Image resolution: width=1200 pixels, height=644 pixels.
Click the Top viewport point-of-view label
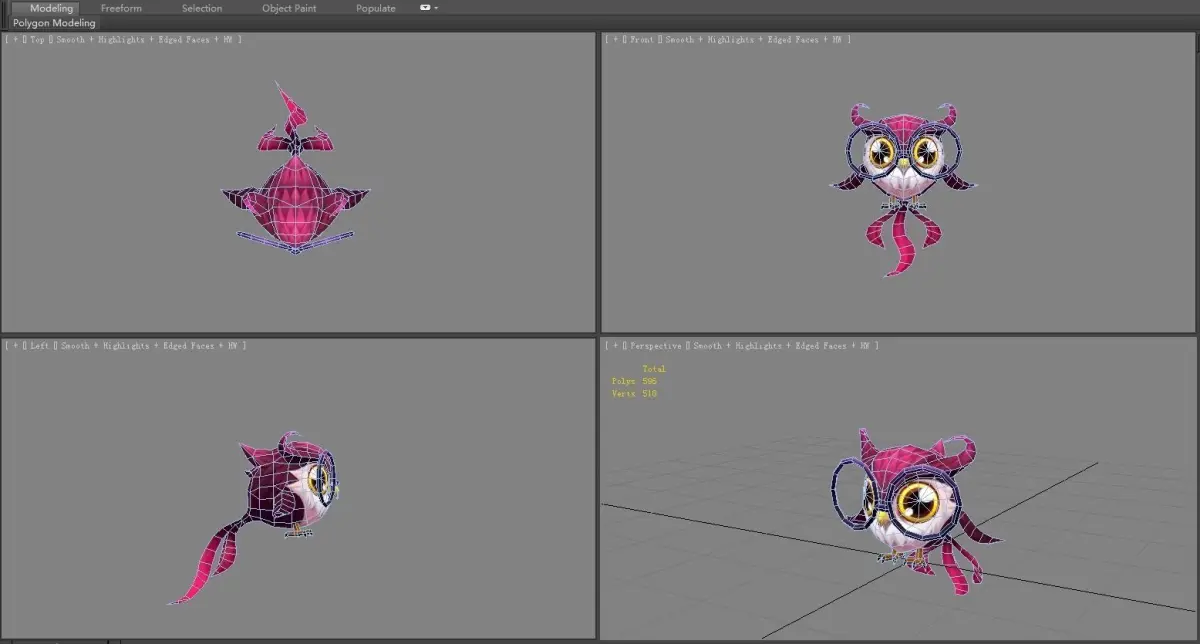tap(37, 40)
